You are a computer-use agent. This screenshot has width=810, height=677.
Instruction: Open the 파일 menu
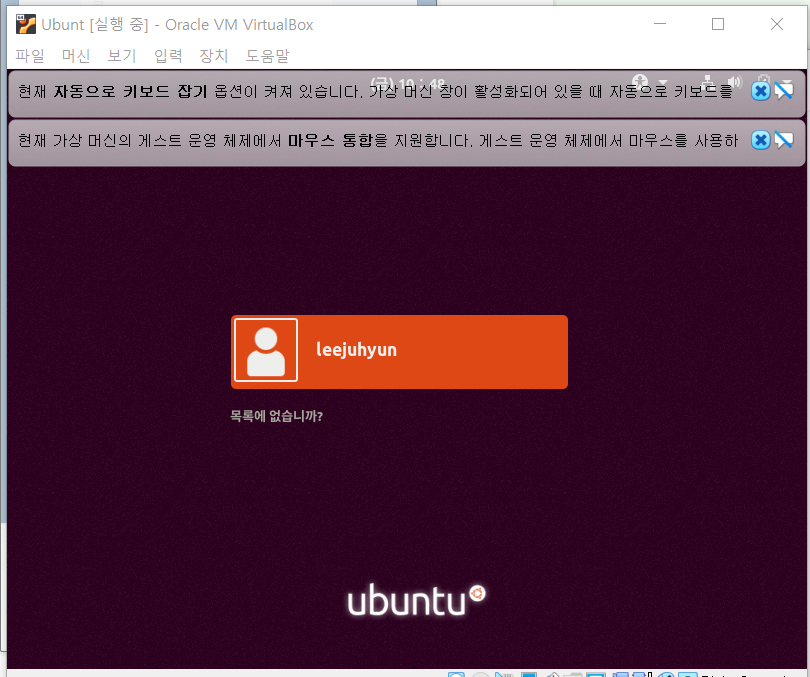29,55
